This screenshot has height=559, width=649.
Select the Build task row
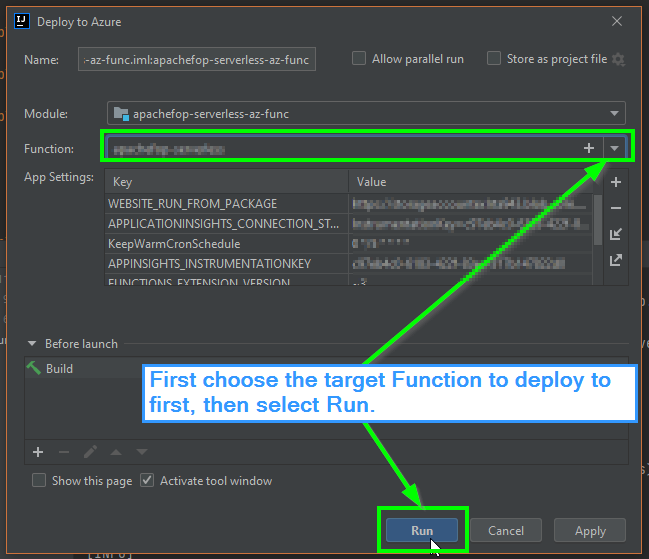pos(326,368)
